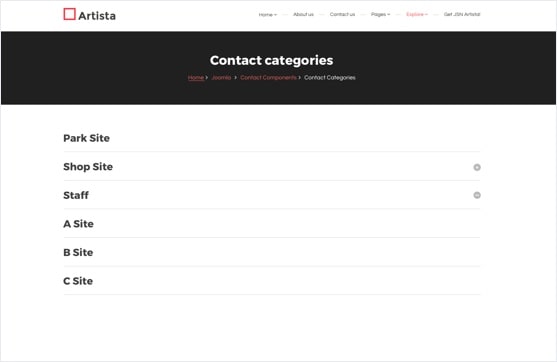Go to Contact us page
557x362 pixels.
point(342,15)
